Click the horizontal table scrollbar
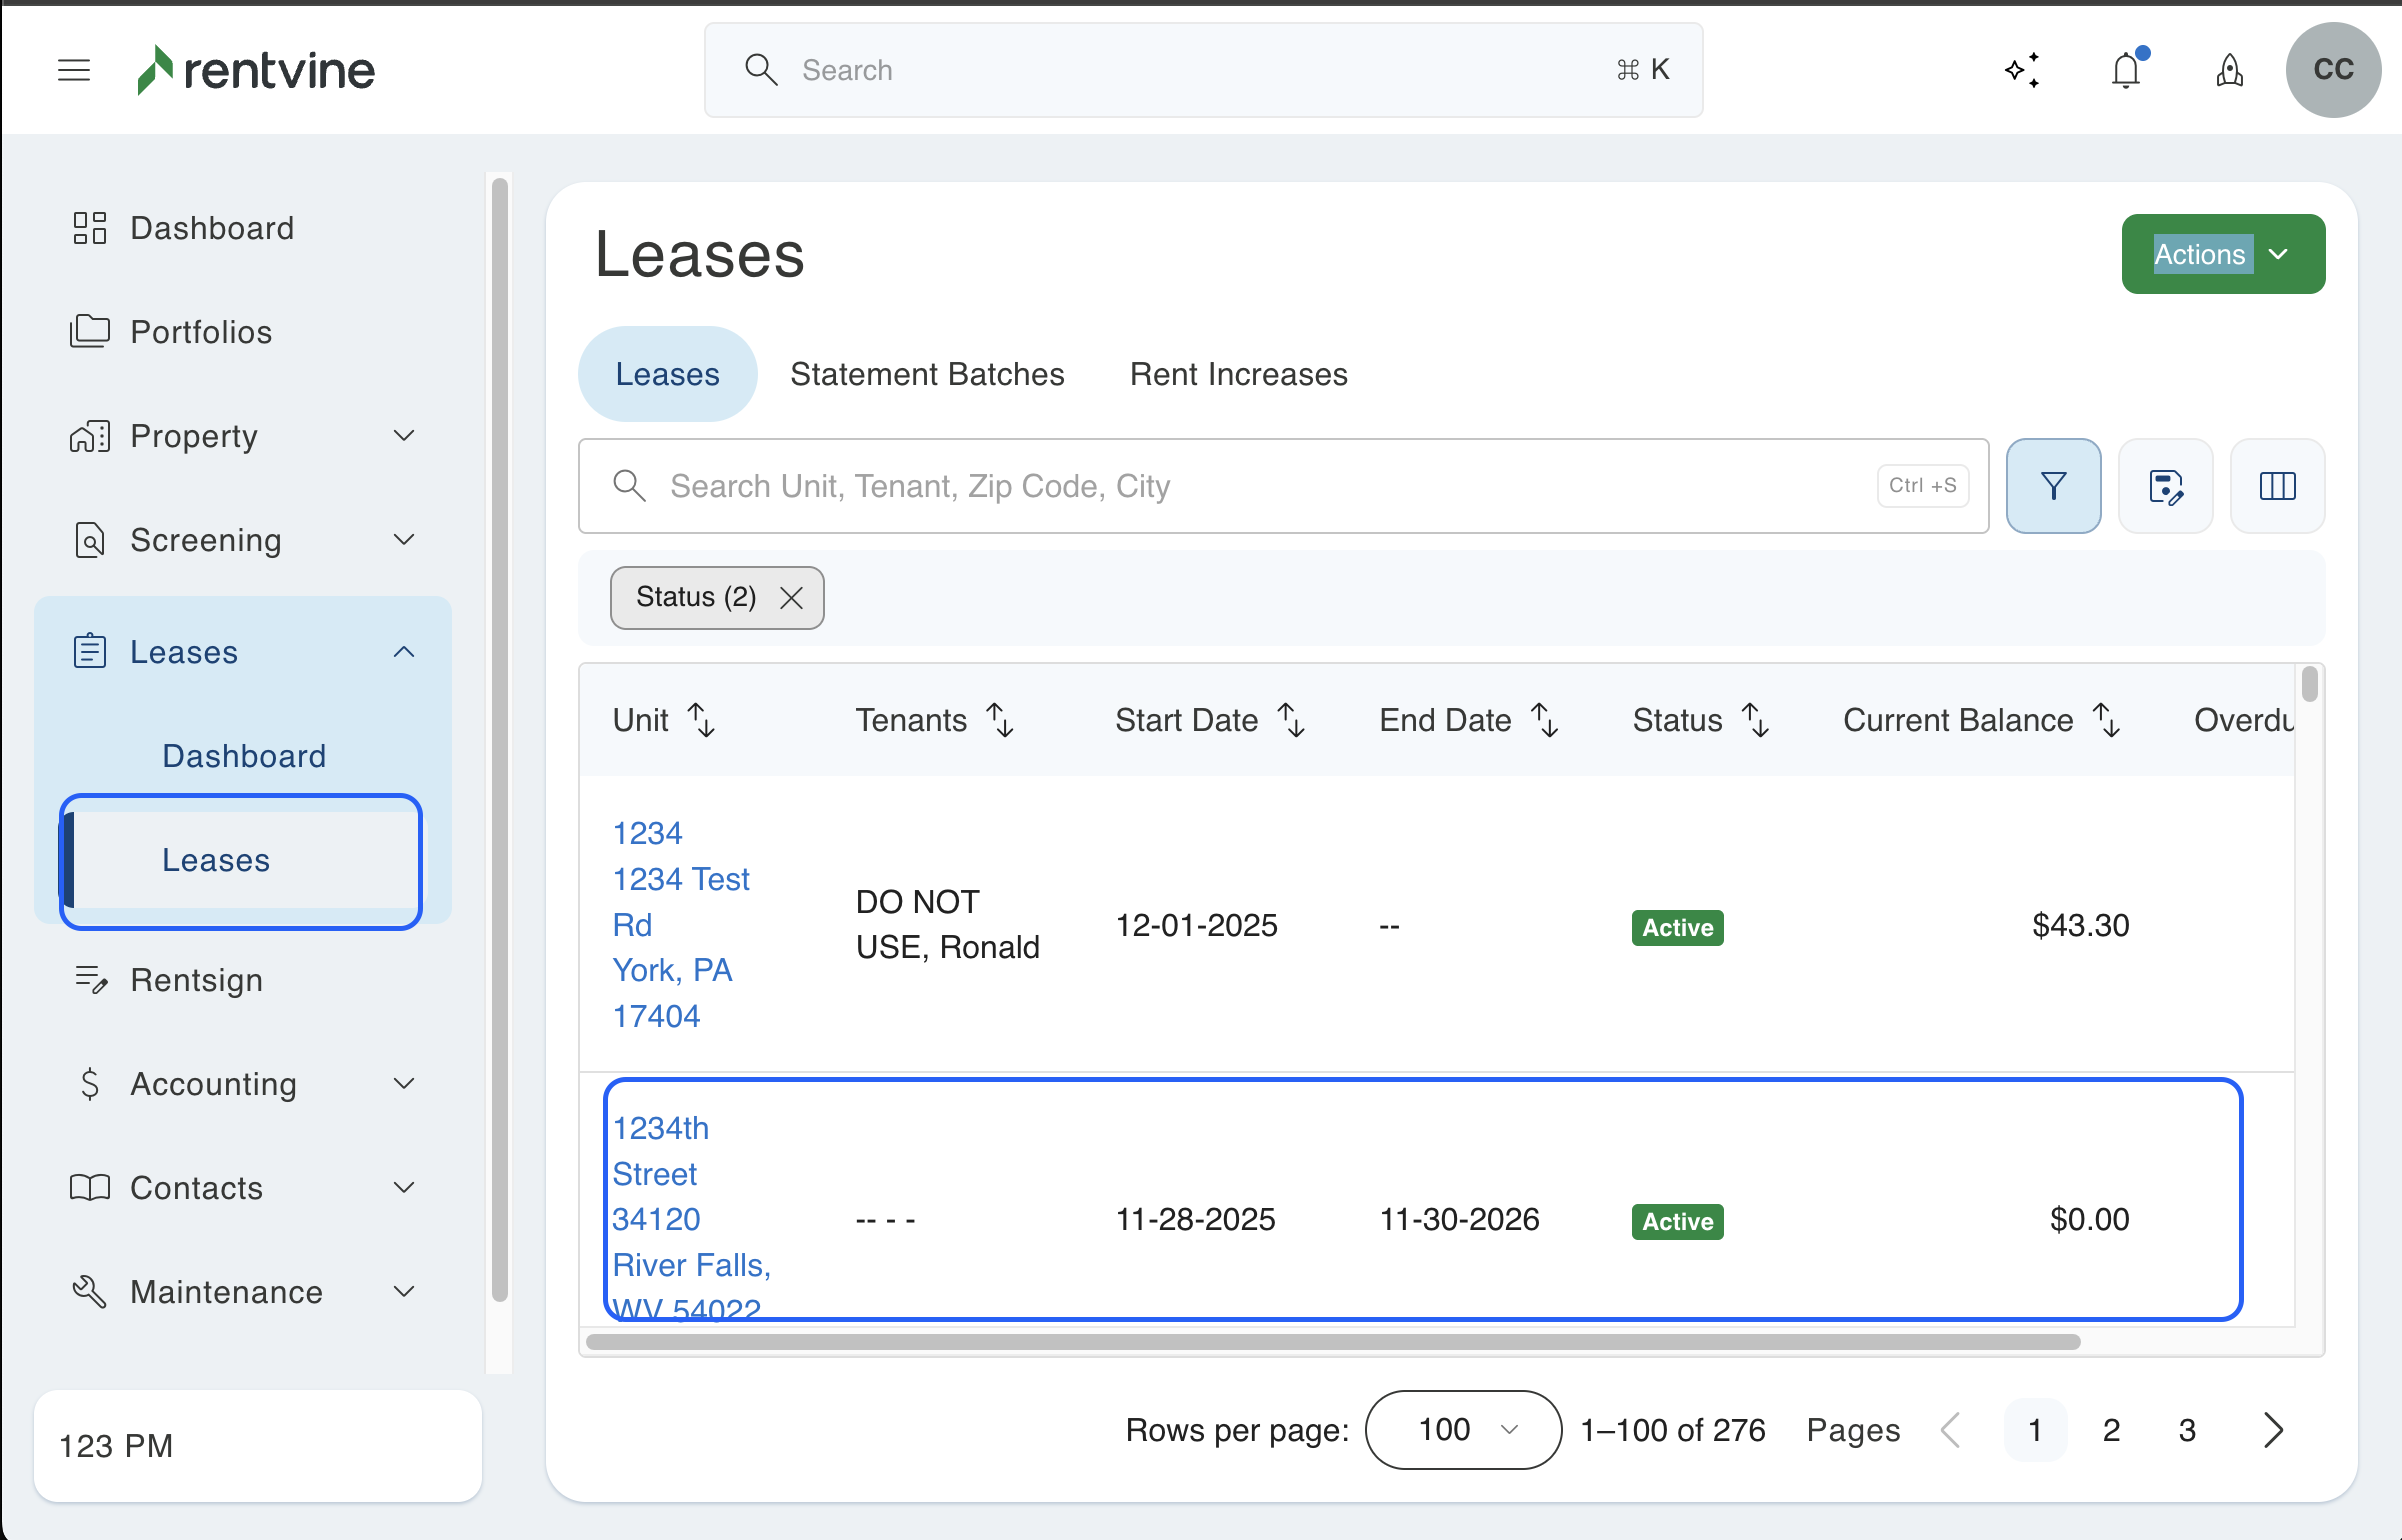This screenshot has width=2402, height=1540. (1332, 1342)
